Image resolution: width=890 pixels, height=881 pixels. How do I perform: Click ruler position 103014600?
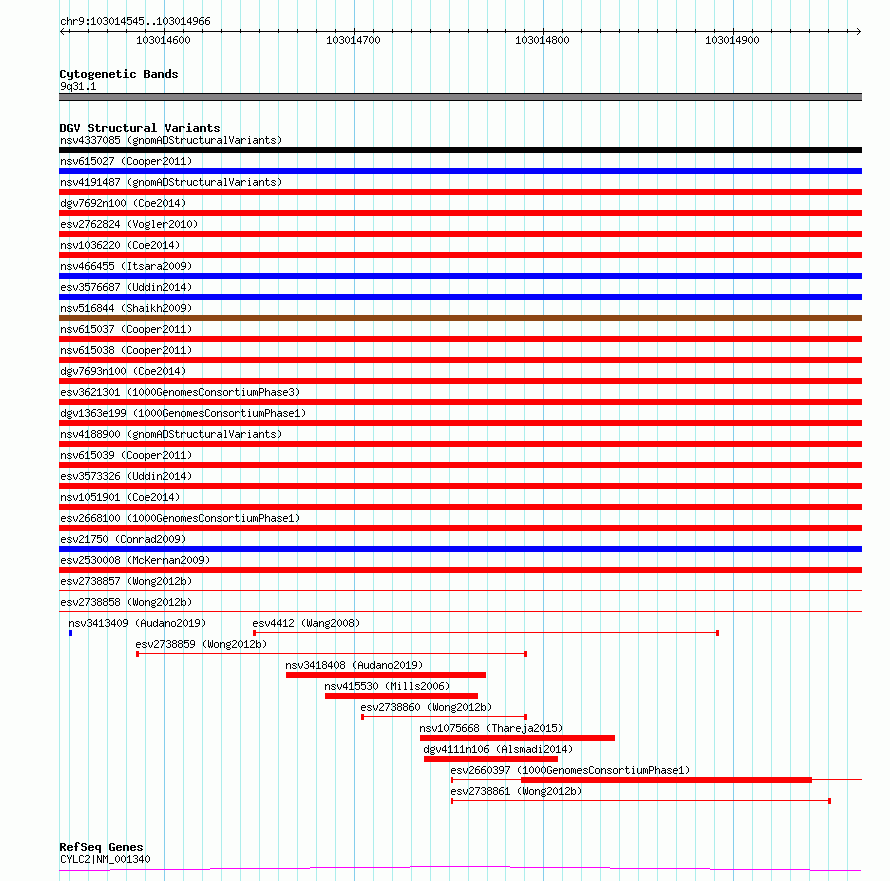pos(163,40)
